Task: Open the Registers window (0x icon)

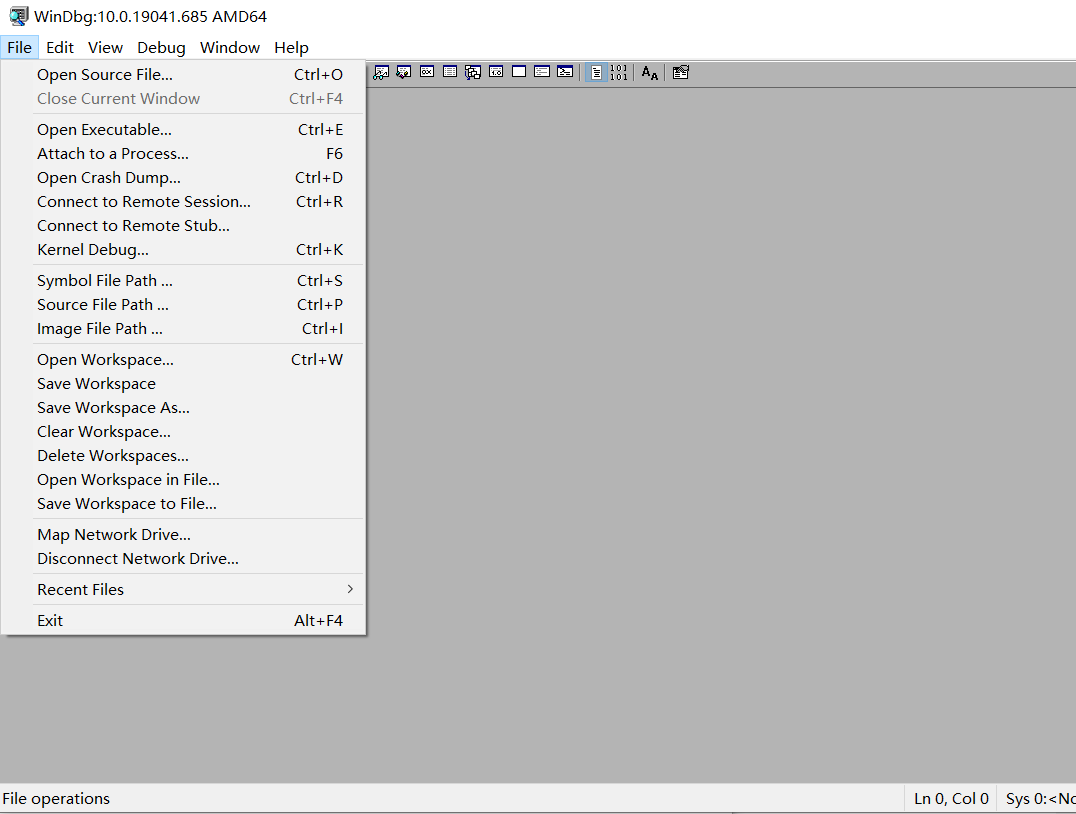Action: 427,72
